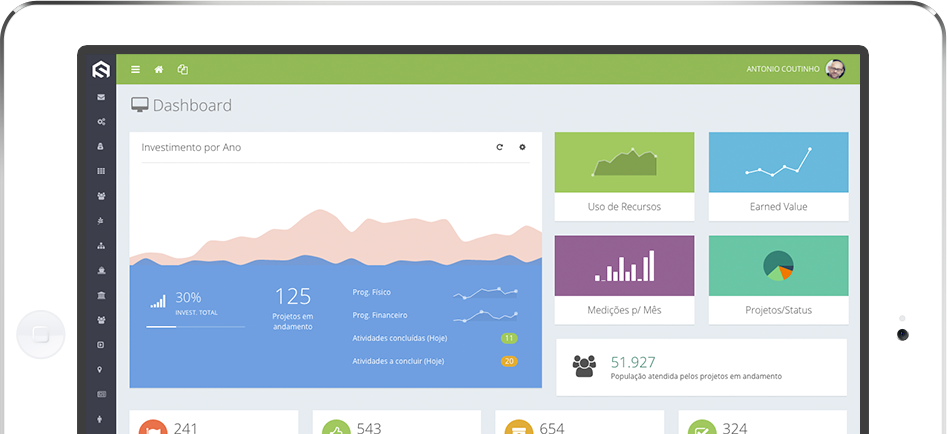Click the green thumbs-up icon beside 543

coord(336,427)
